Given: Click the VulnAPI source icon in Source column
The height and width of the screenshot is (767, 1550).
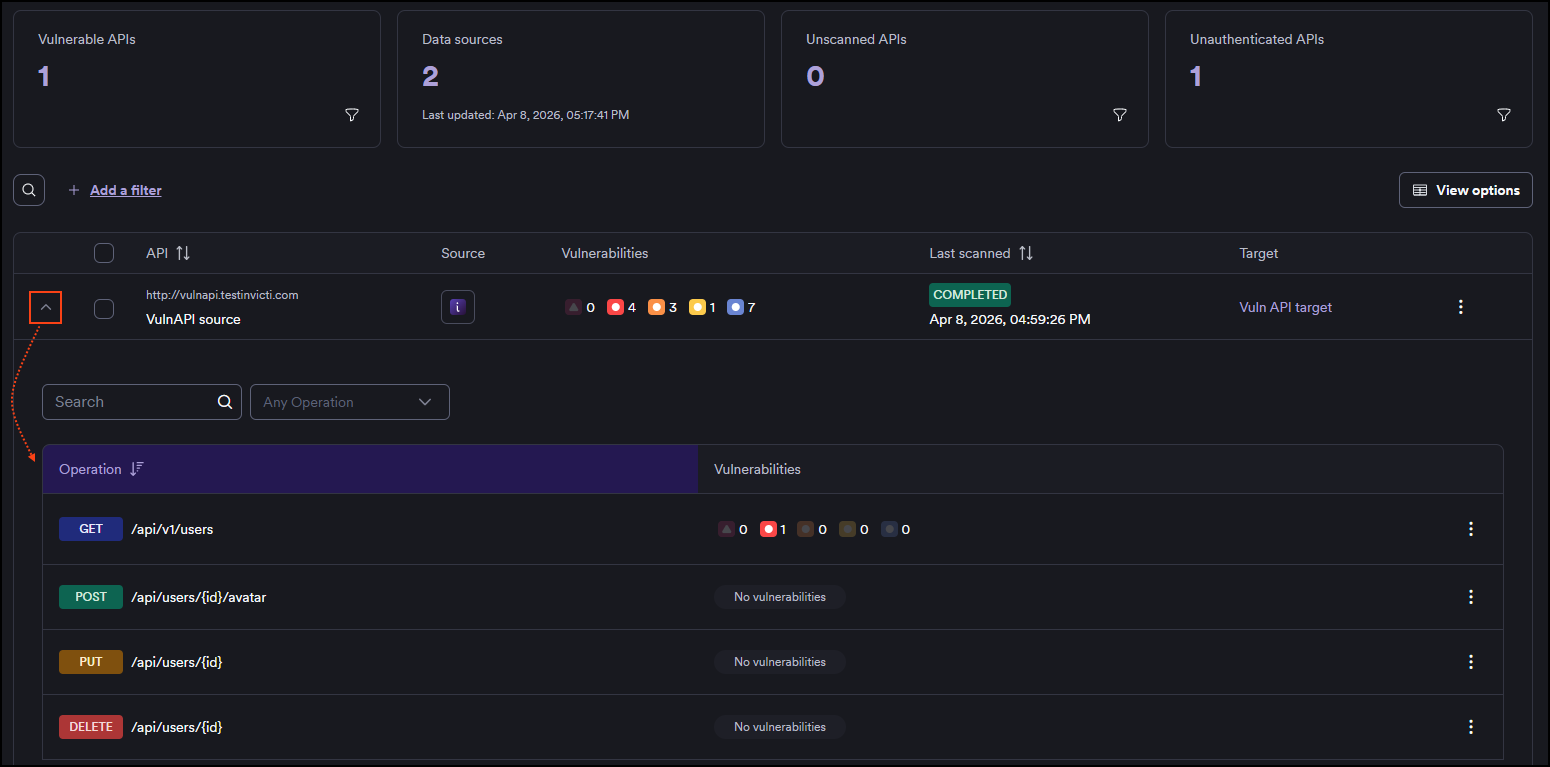Looking at the screenshot, I should click(x=458, y=307).
